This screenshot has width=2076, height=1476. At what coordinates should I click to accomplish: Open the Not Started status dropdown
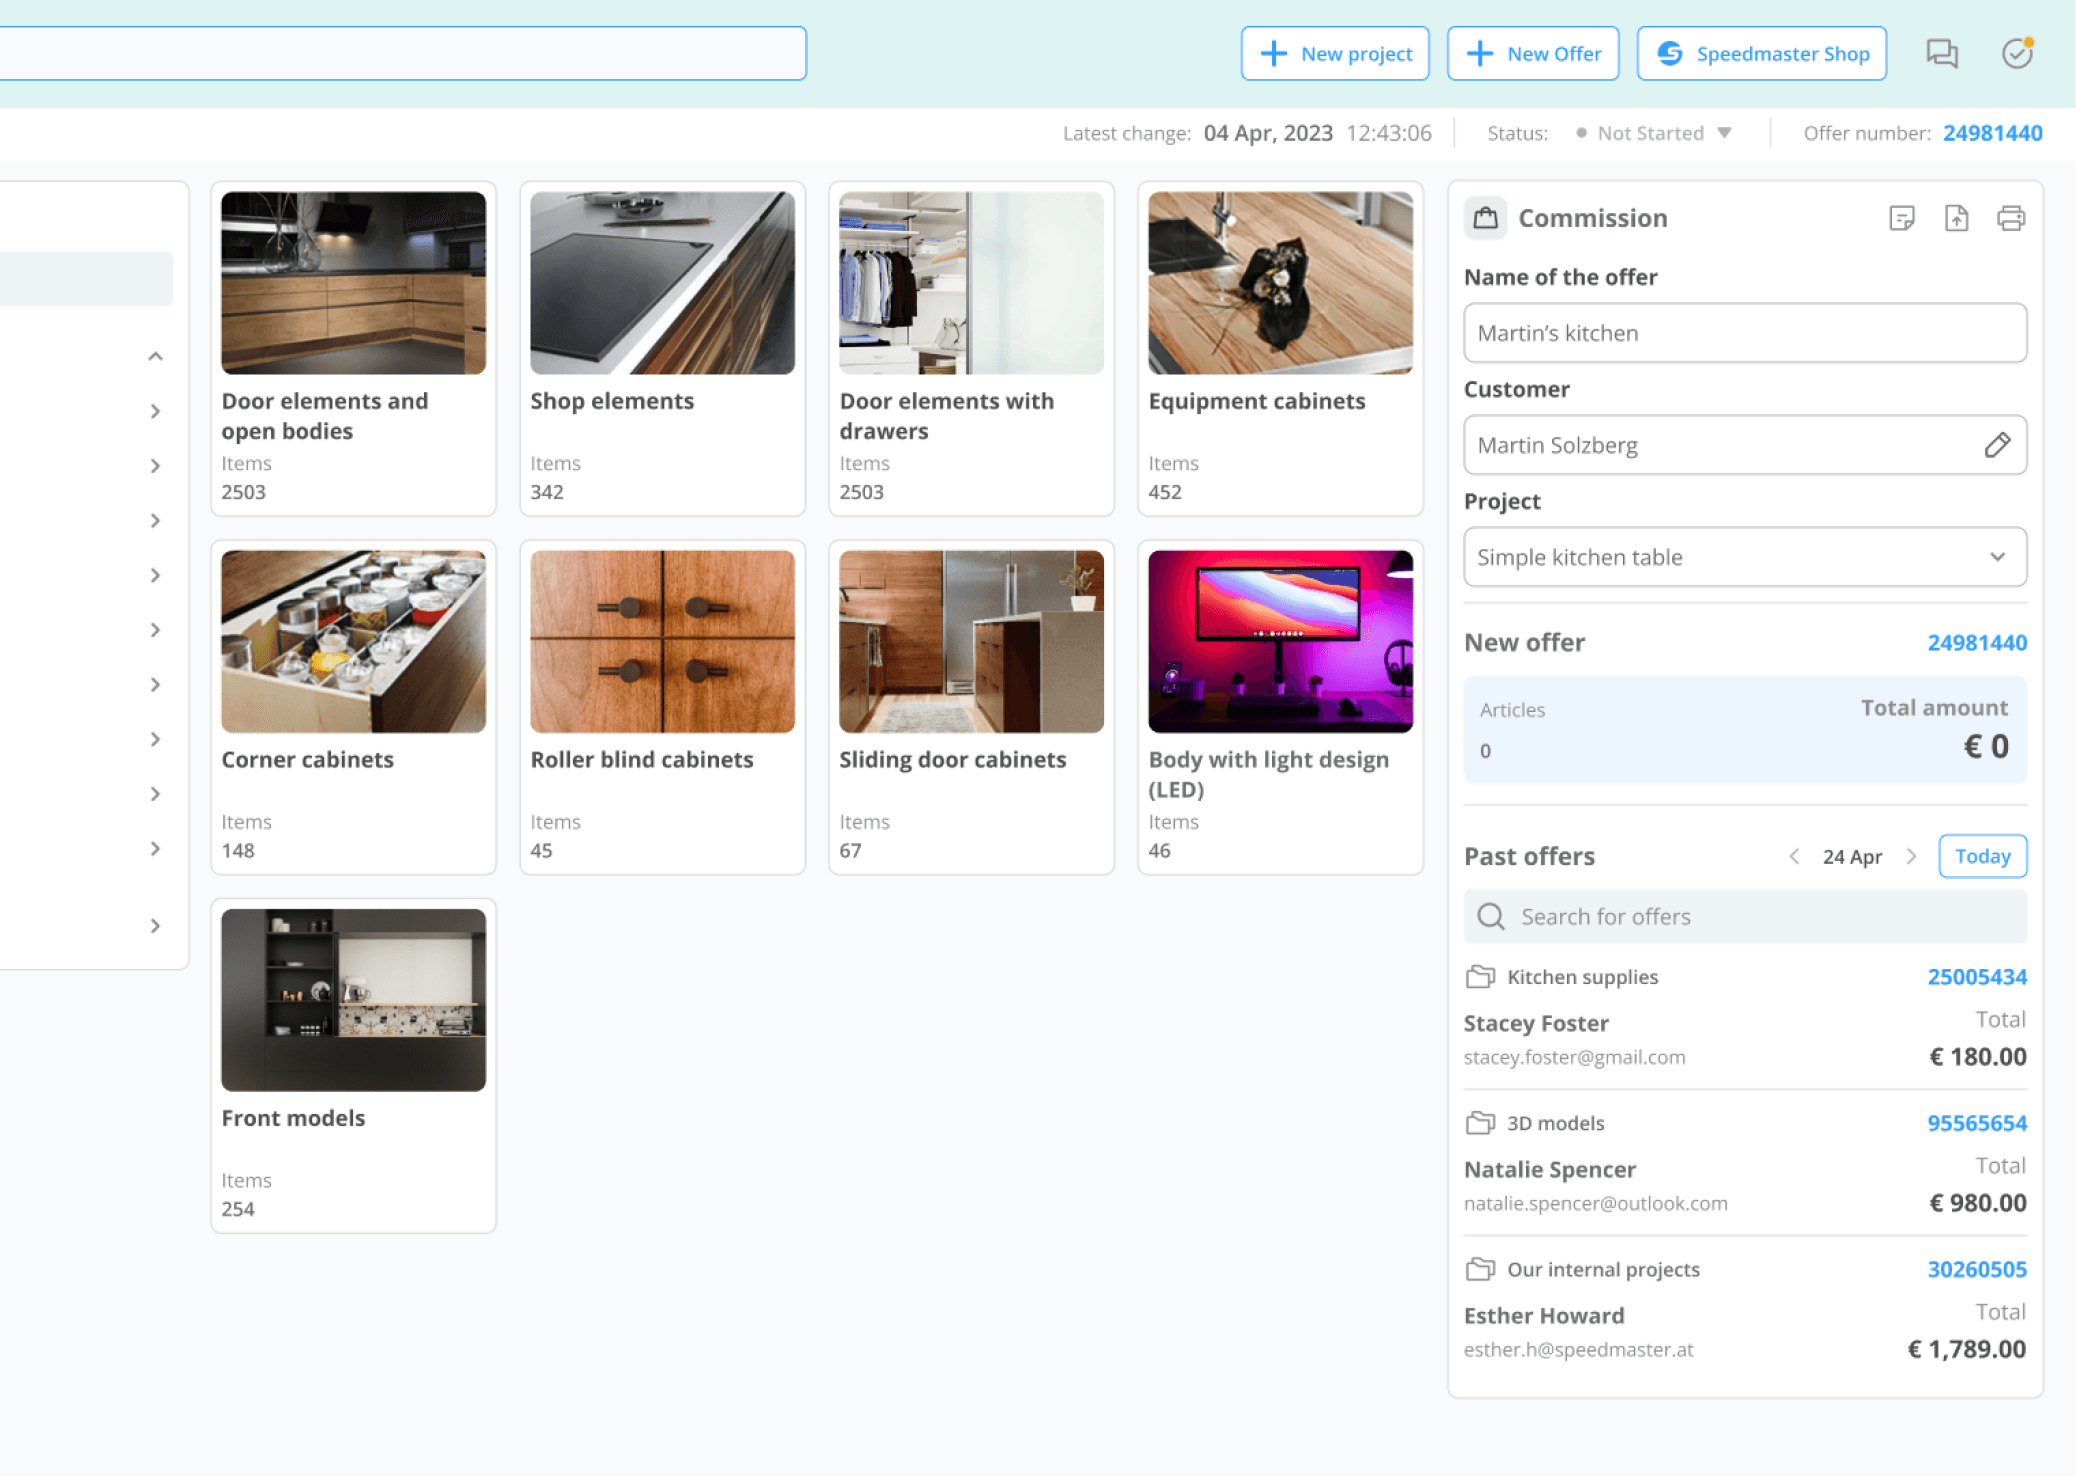point(1654,133)
